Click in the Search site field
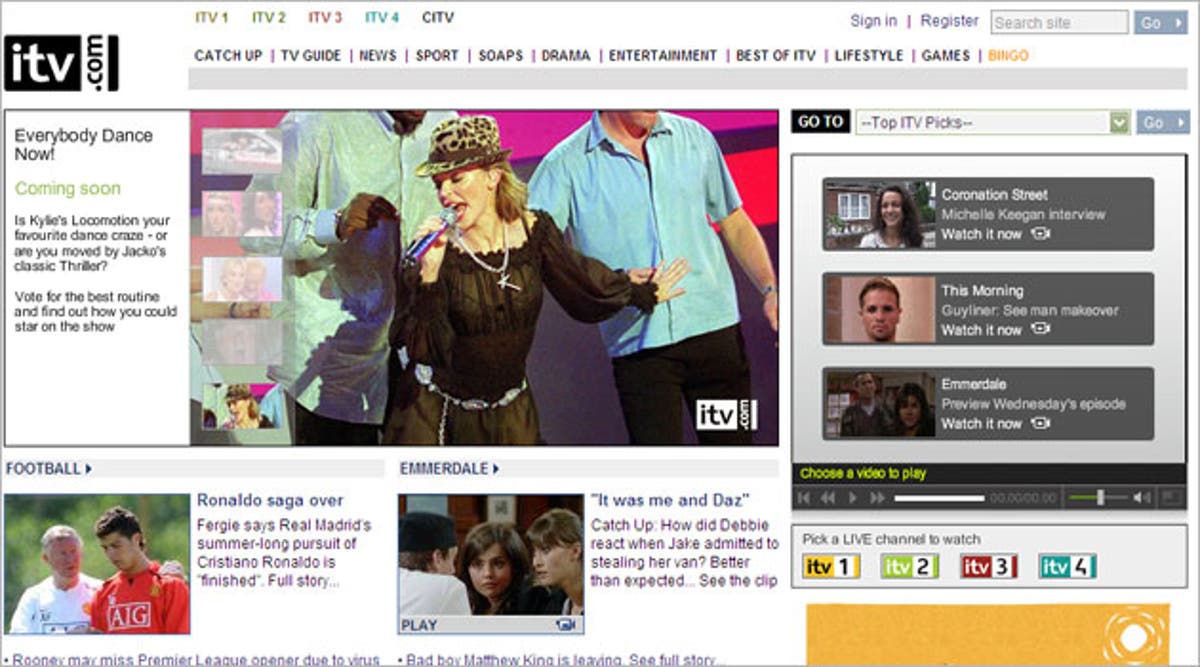The width and height of the screenshot is (1200, 667). [x=1058, y=22]
